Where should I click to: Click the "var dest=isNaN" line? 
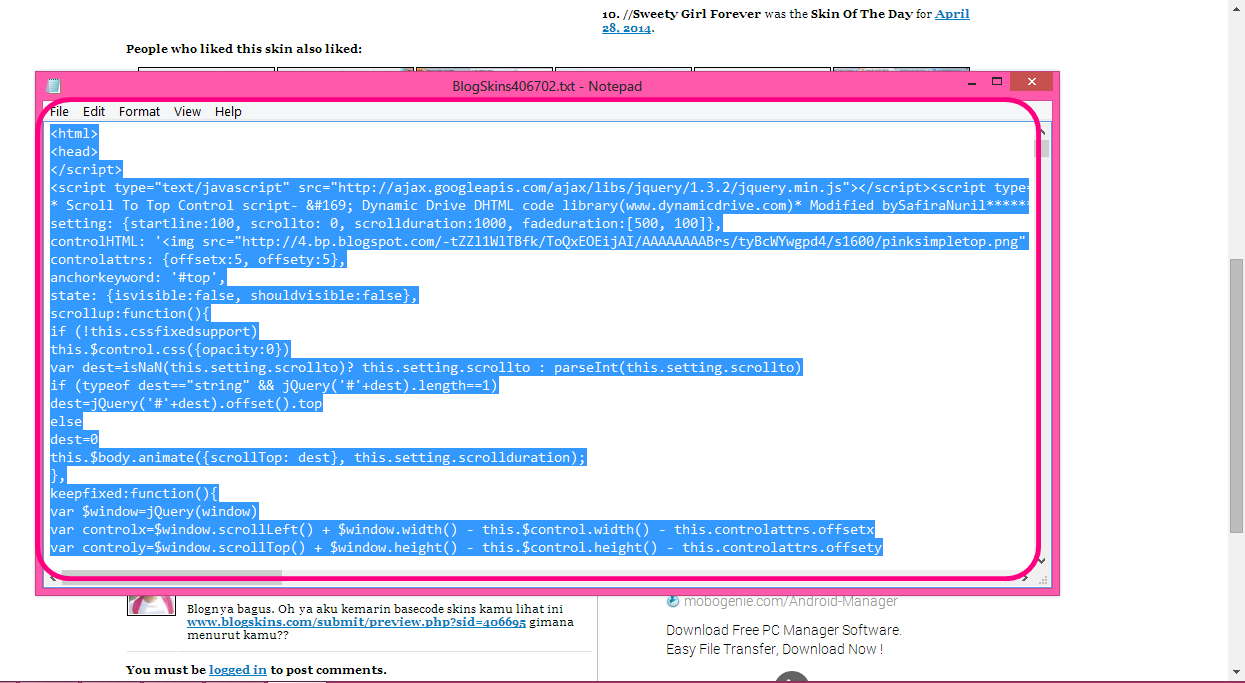click(x=426, y=367)
